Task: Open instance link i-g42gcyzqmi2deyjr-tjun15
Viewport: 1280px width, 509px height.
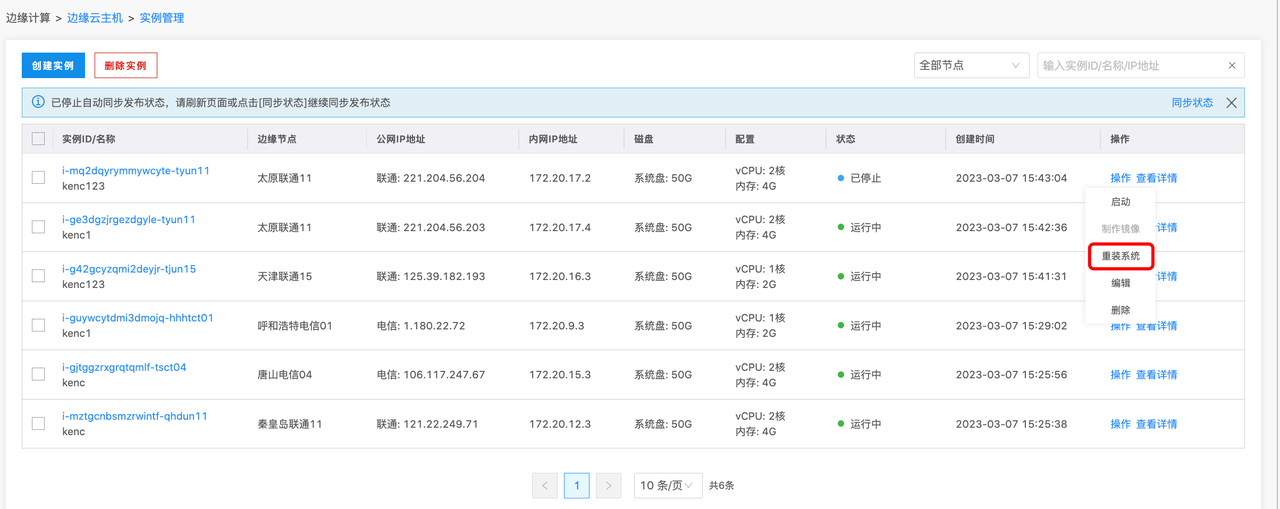Action: (129, 269)
